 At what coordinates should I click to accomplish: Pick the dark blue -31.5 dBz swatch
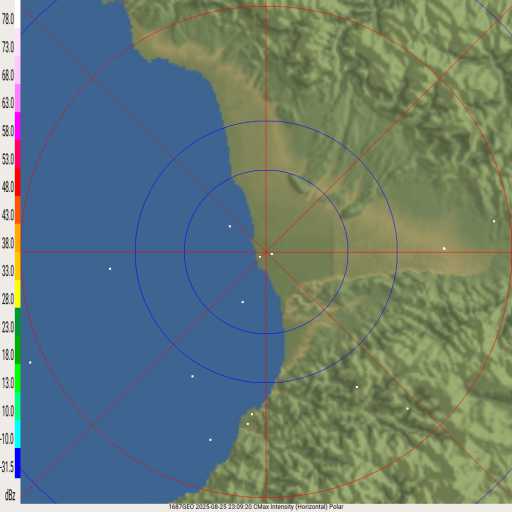point(18,463)
